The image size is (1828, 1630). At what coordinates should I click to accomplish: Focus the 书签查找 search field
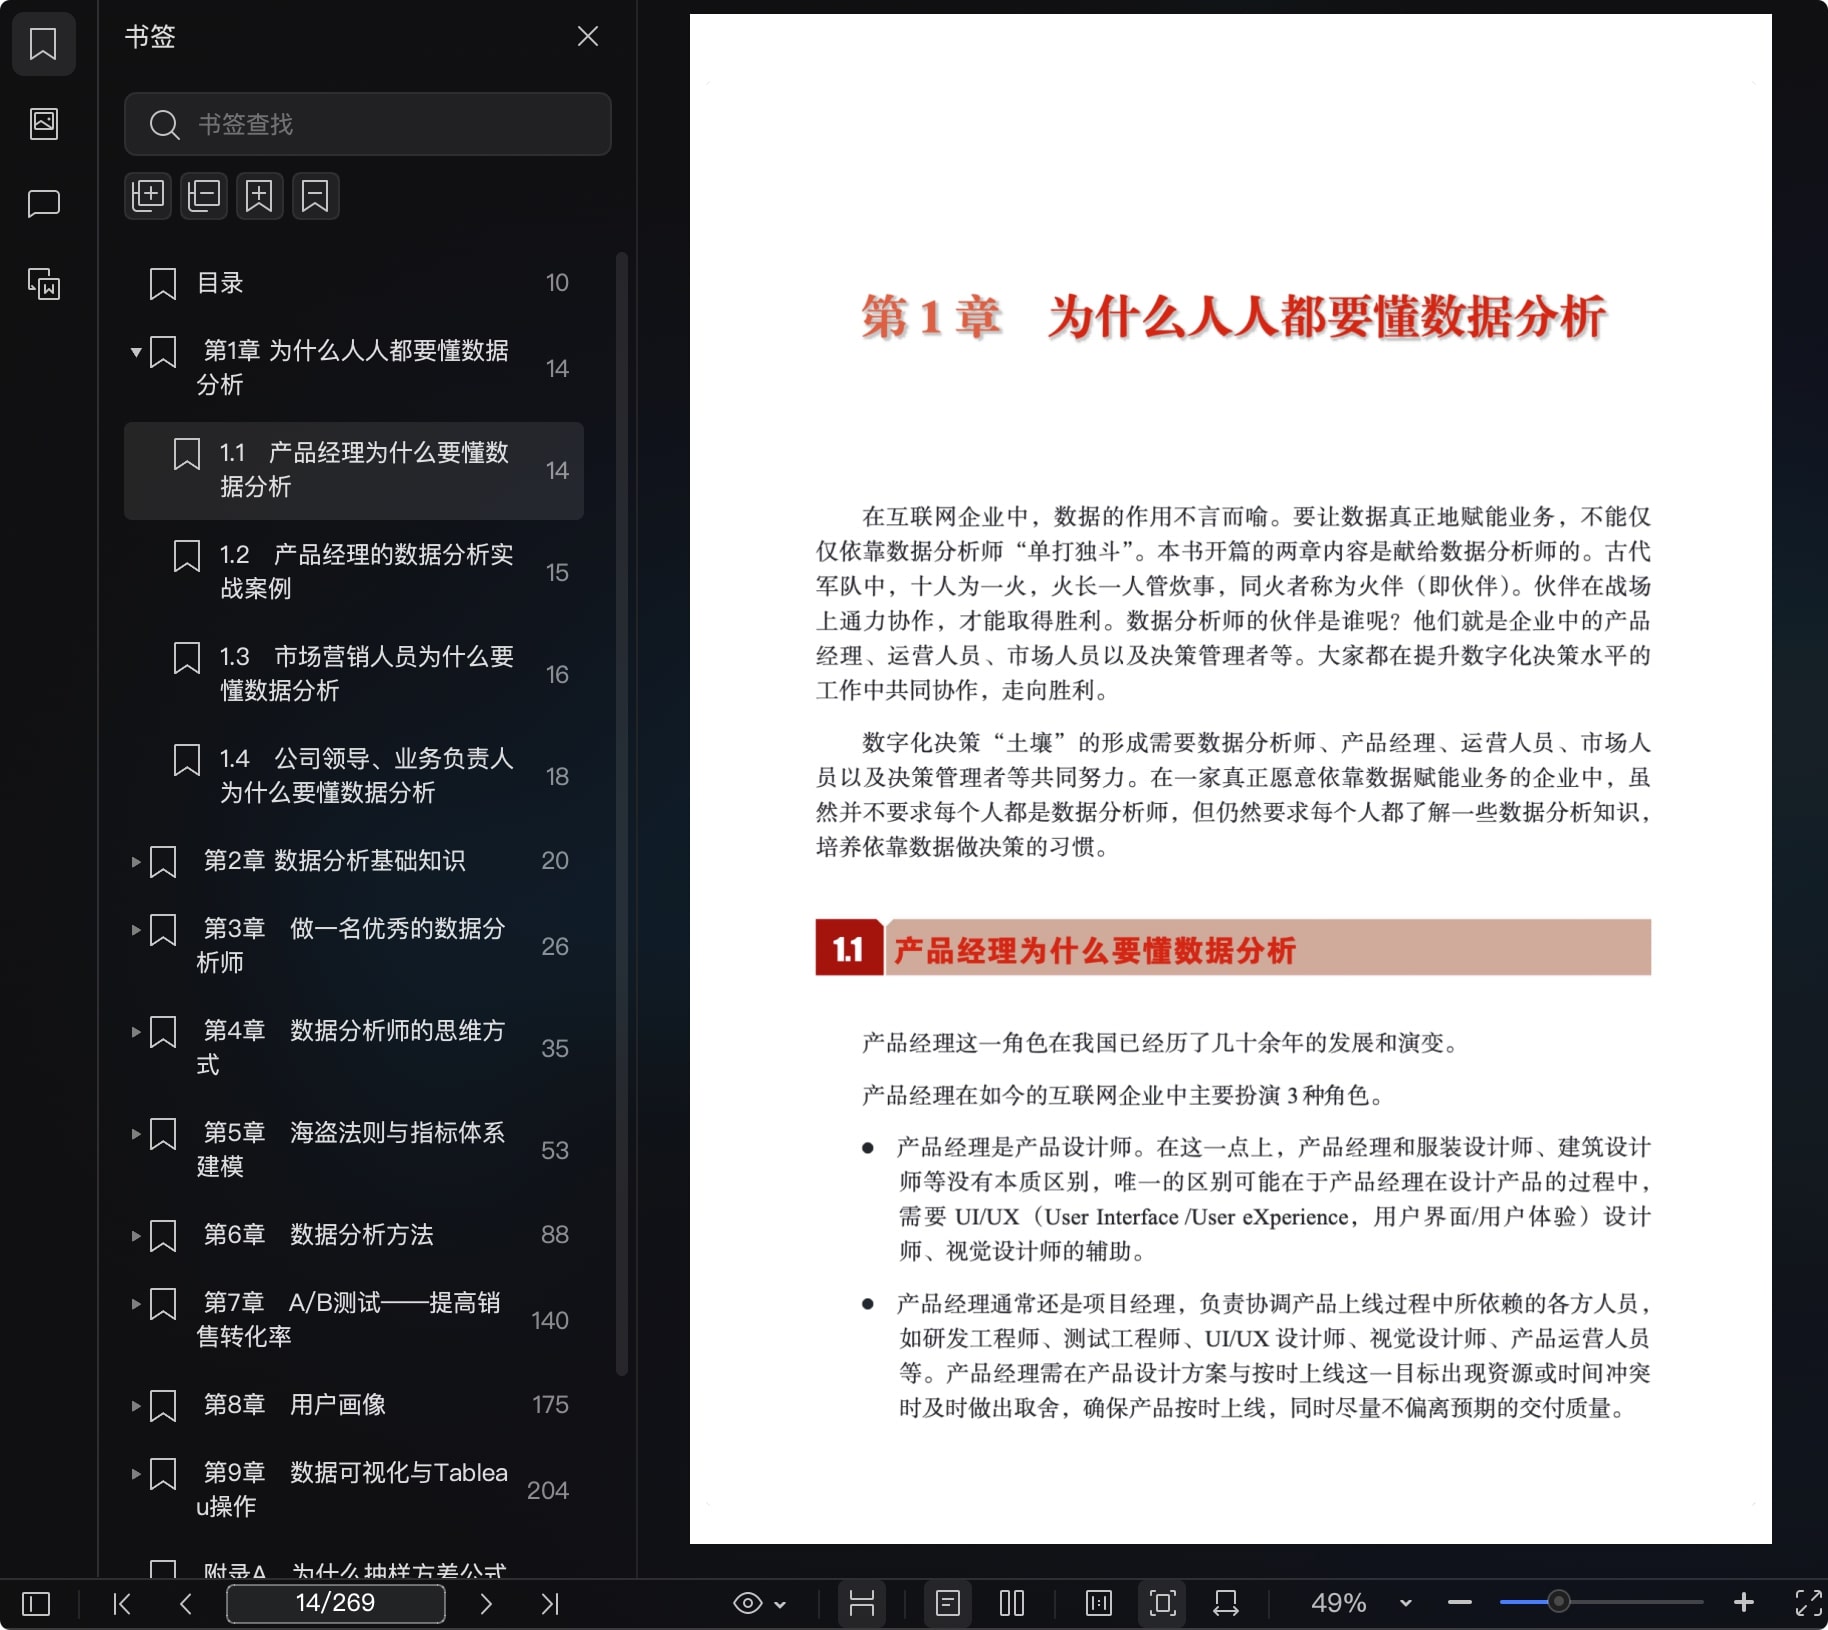(x=367, y=124)
